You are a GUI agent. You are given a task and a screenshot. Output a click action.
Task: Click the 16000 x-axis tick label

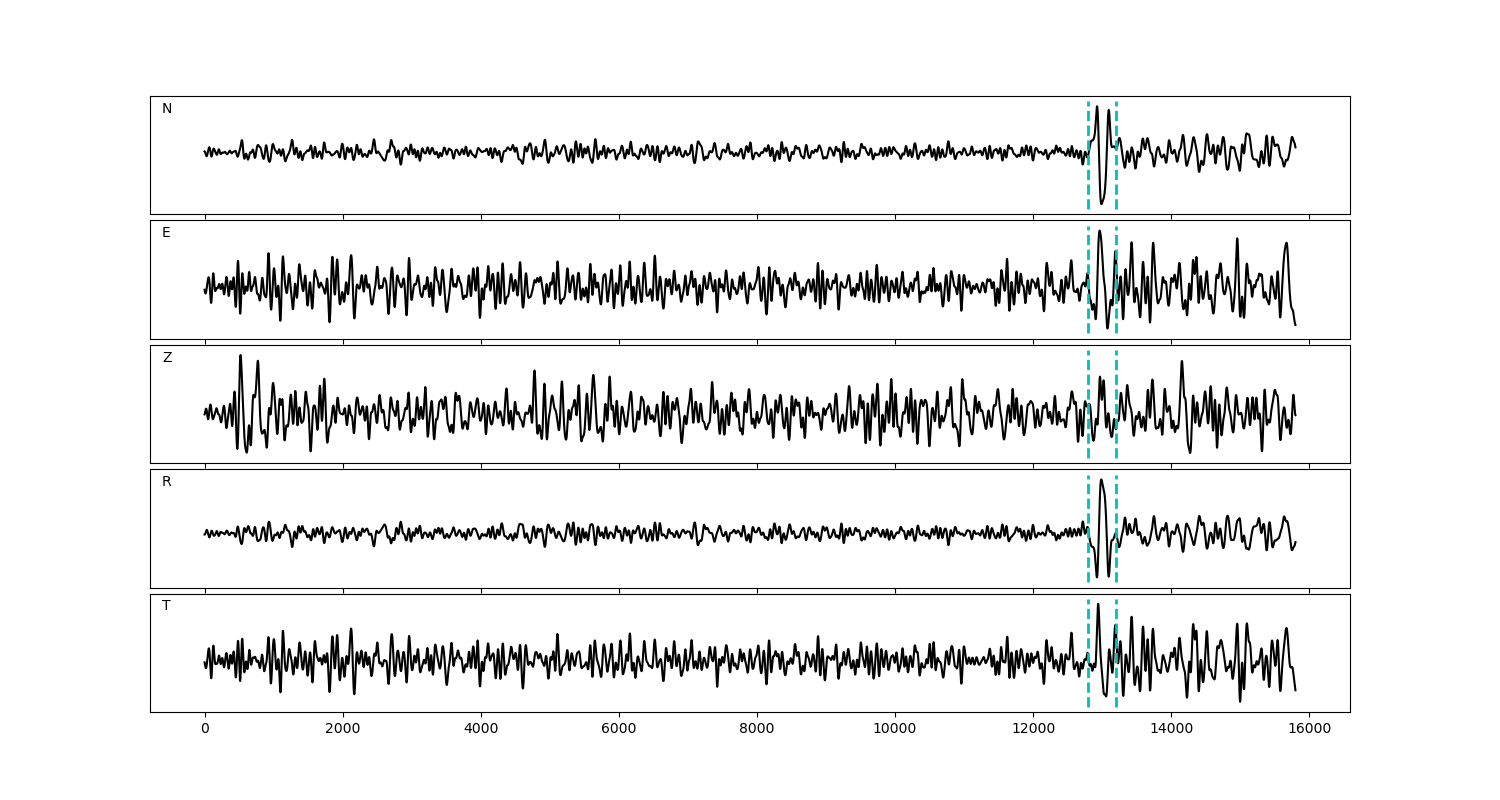(x=1309, y=730)
